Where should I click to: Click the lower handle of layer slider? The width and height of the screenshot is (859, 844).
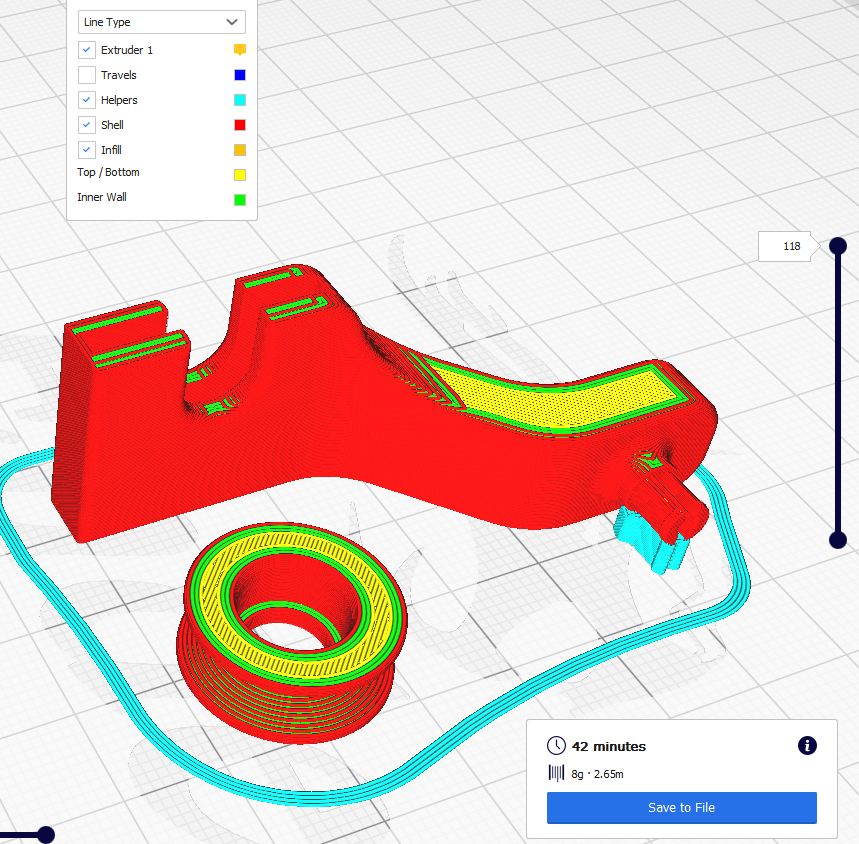[x=838, y=540]
